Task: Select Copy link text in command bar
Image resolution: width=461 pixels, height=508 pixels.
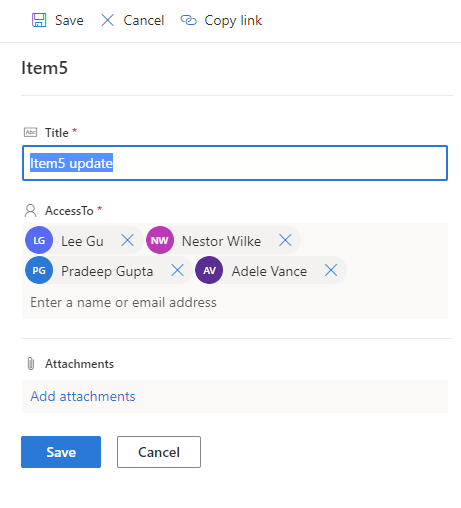Action: [x=233, y=20]
